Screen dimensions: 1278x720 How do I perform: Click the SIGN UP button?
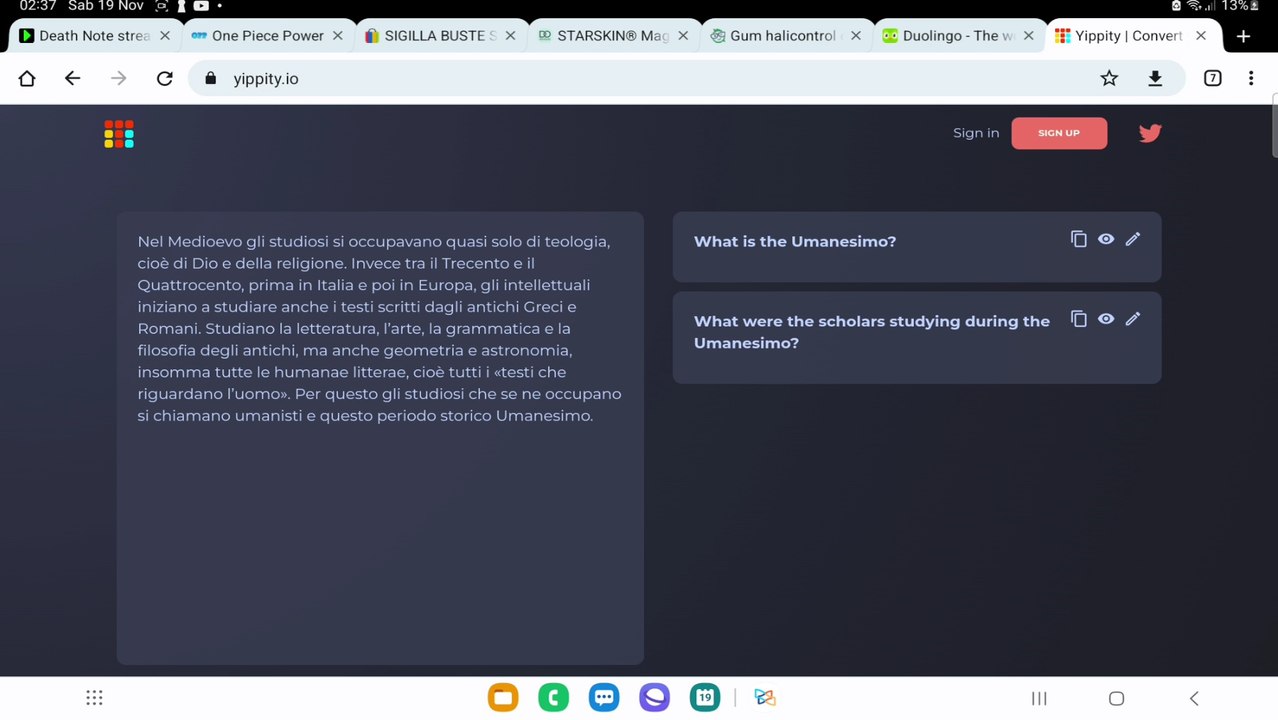pyautogui.click(x=1059, y=133)
